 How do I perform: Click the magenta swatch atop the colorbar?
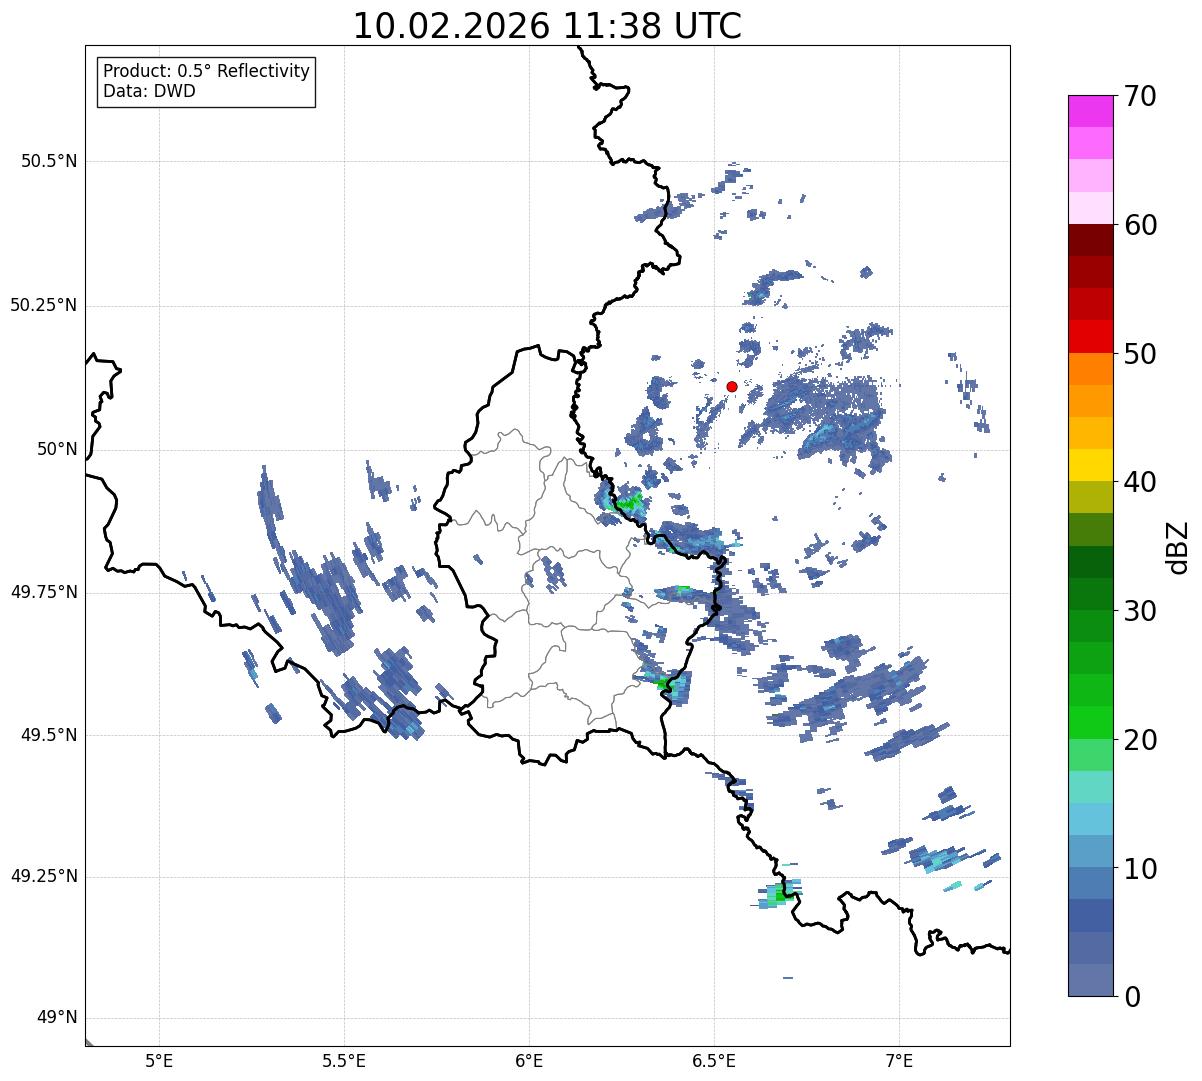pos(1090,111)
